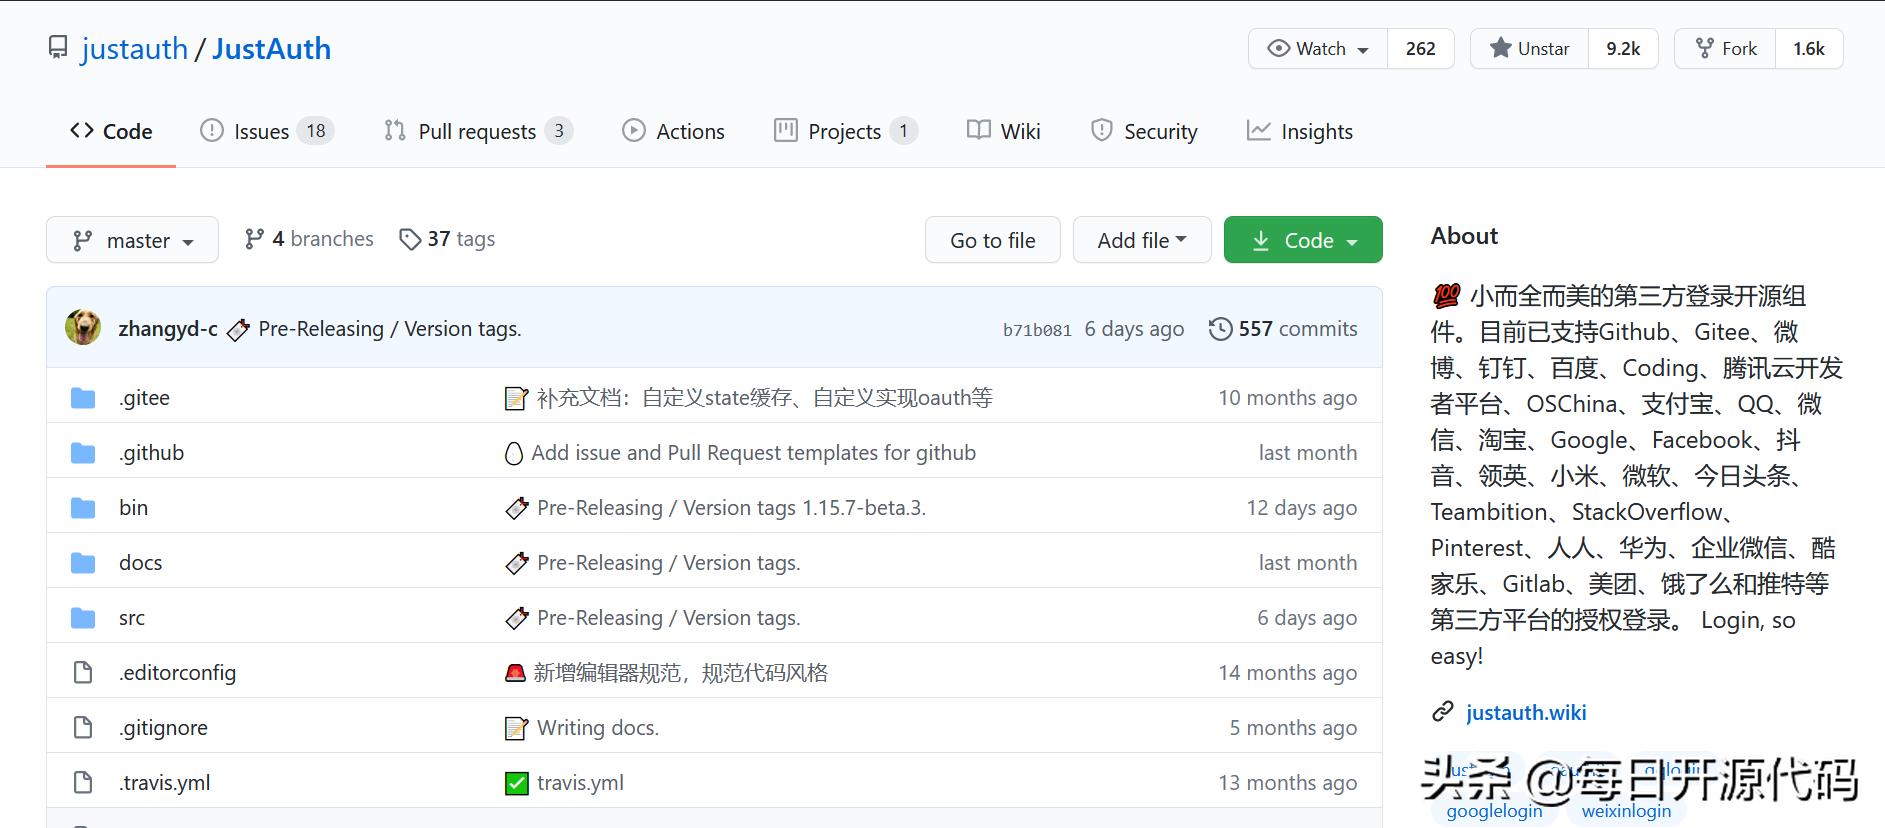Screen dimensions: 1885x828
Task: View the 262 watchers count
Action: [x=1420, y=49]
